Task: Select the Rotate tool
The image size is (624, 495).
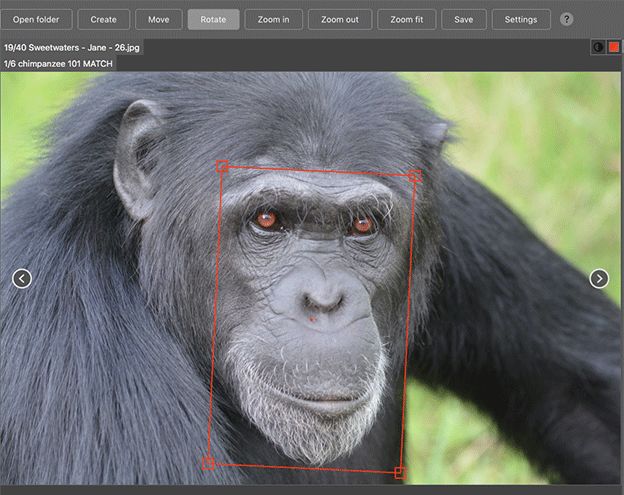Action: (213, 19)
